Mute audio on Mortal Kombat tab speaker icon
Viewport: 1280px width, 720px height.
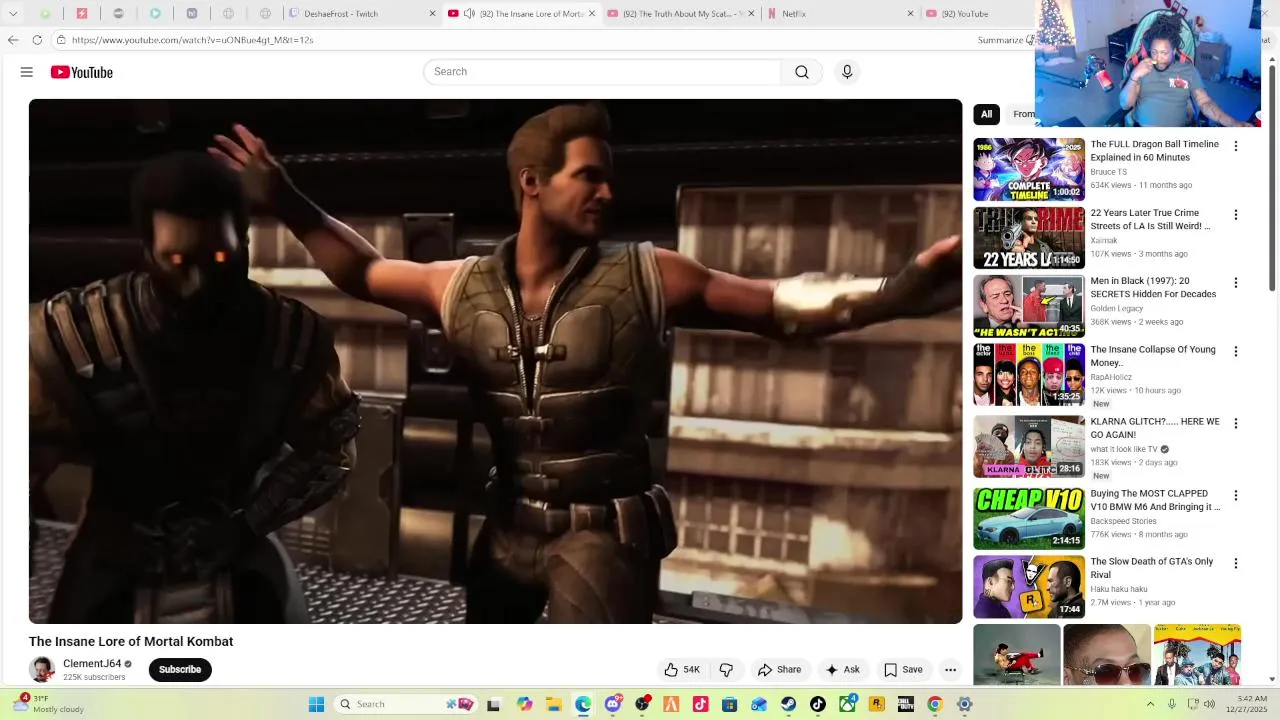[469, 14]
